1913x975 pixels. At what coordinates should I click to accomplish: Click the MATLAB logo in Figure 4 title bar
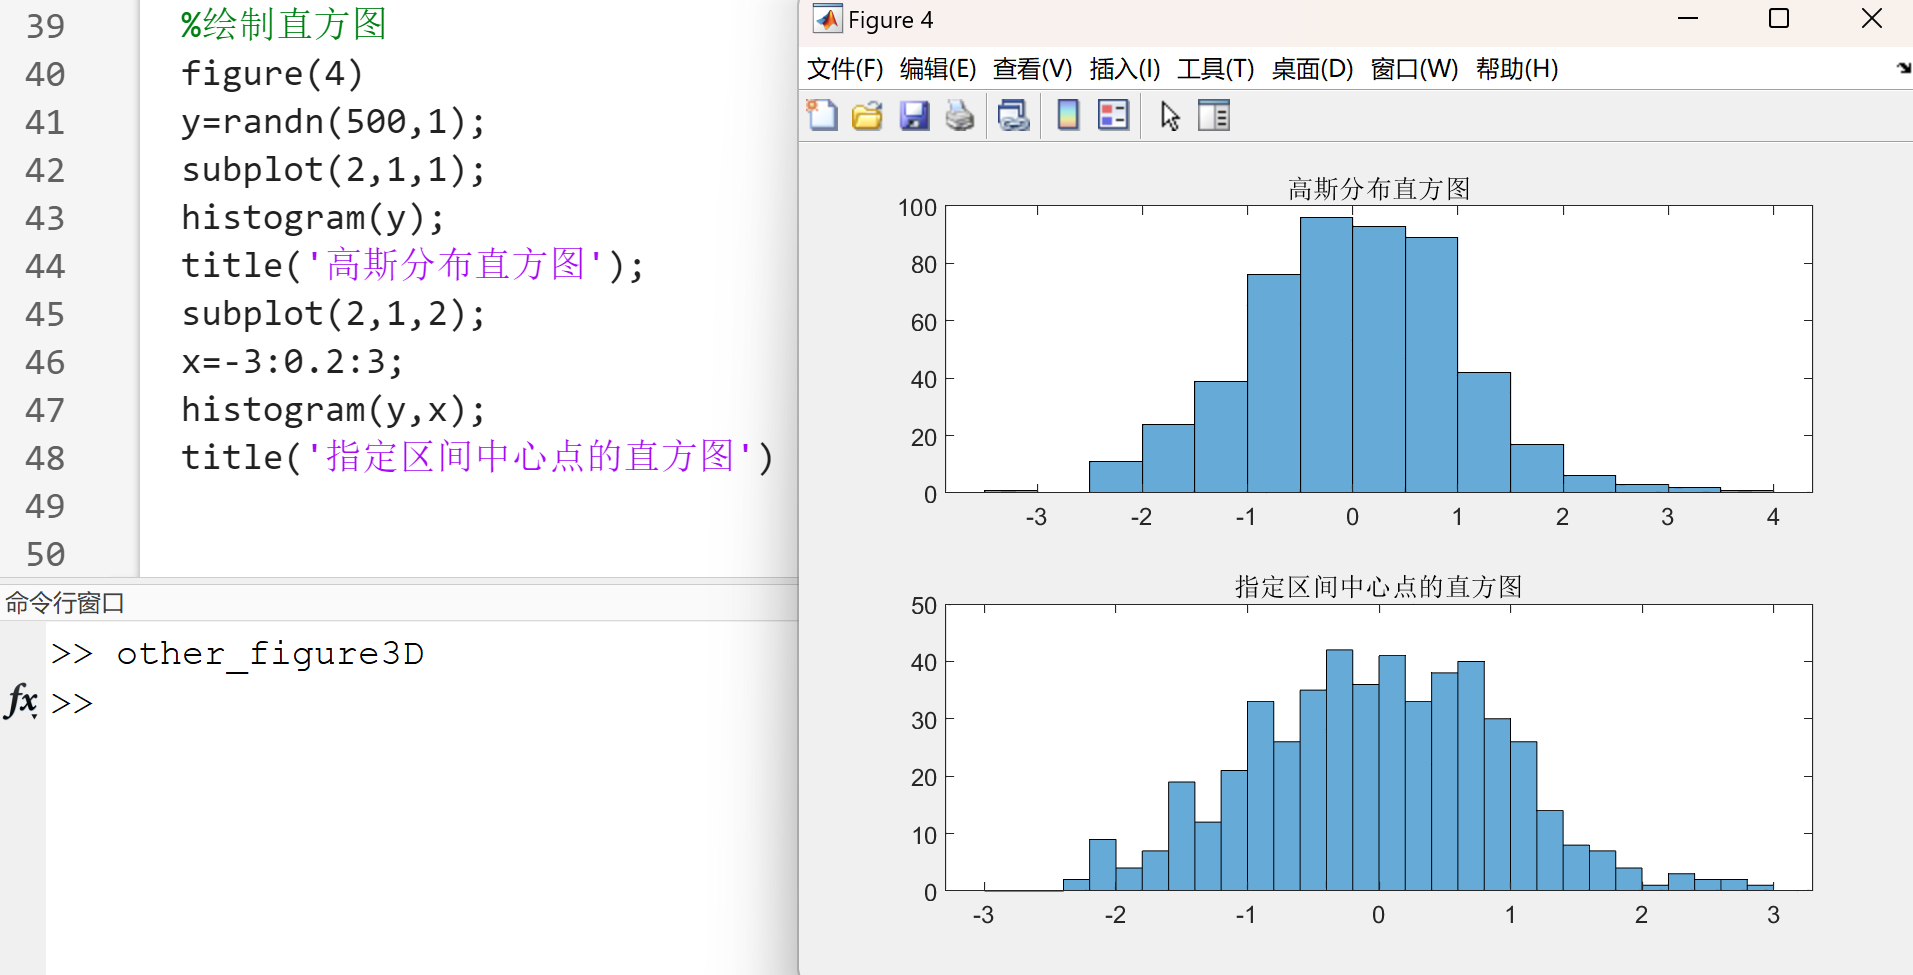tap(827, 19)
